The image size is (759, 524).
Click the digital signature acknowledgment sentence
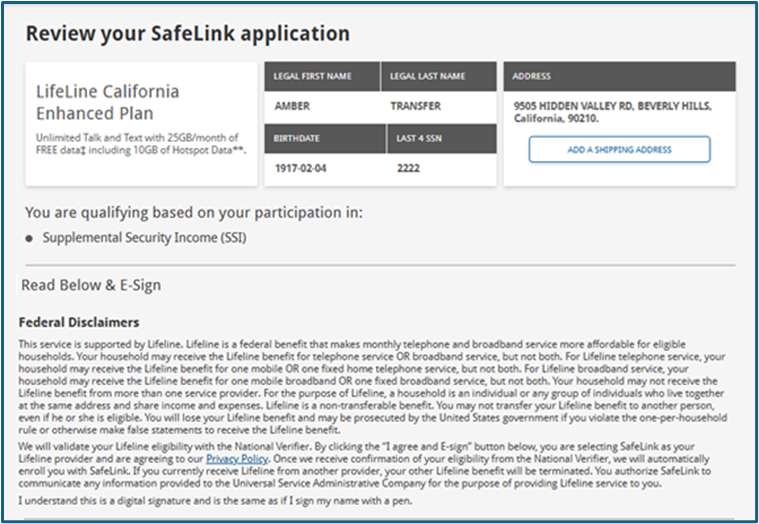pos(215,501)
